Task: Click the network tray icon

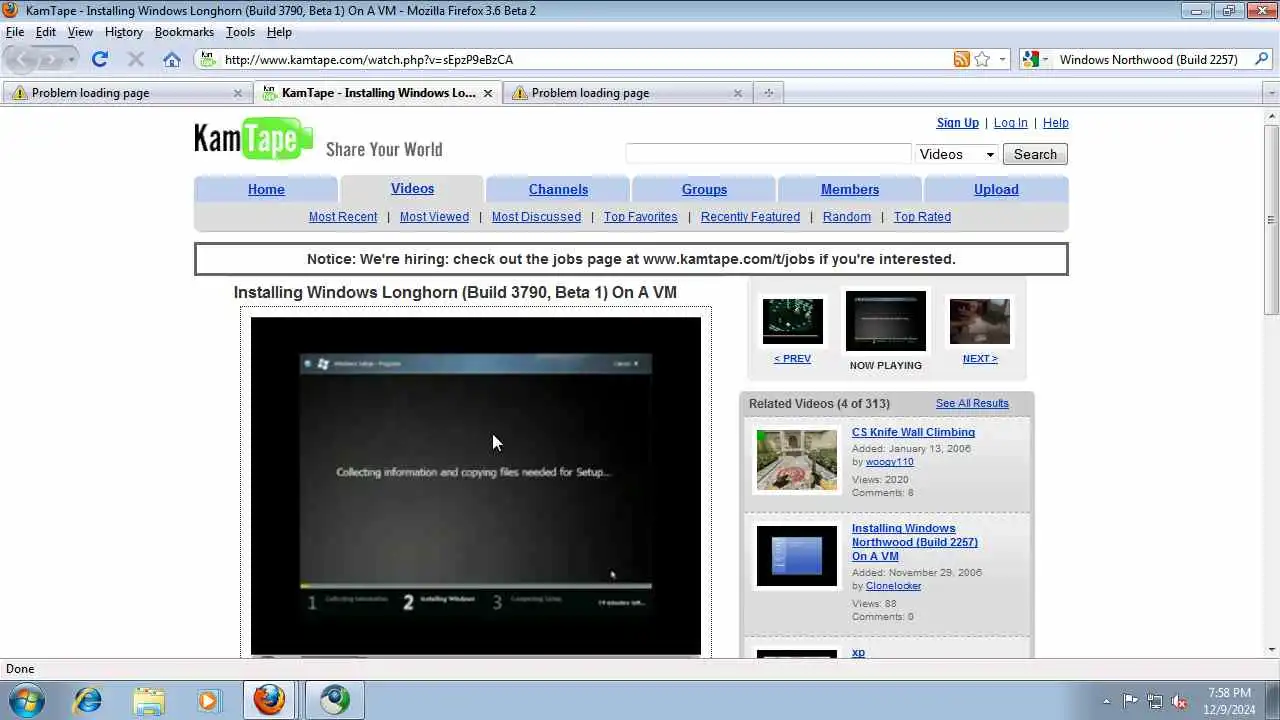Action: tap(1155, 701)
